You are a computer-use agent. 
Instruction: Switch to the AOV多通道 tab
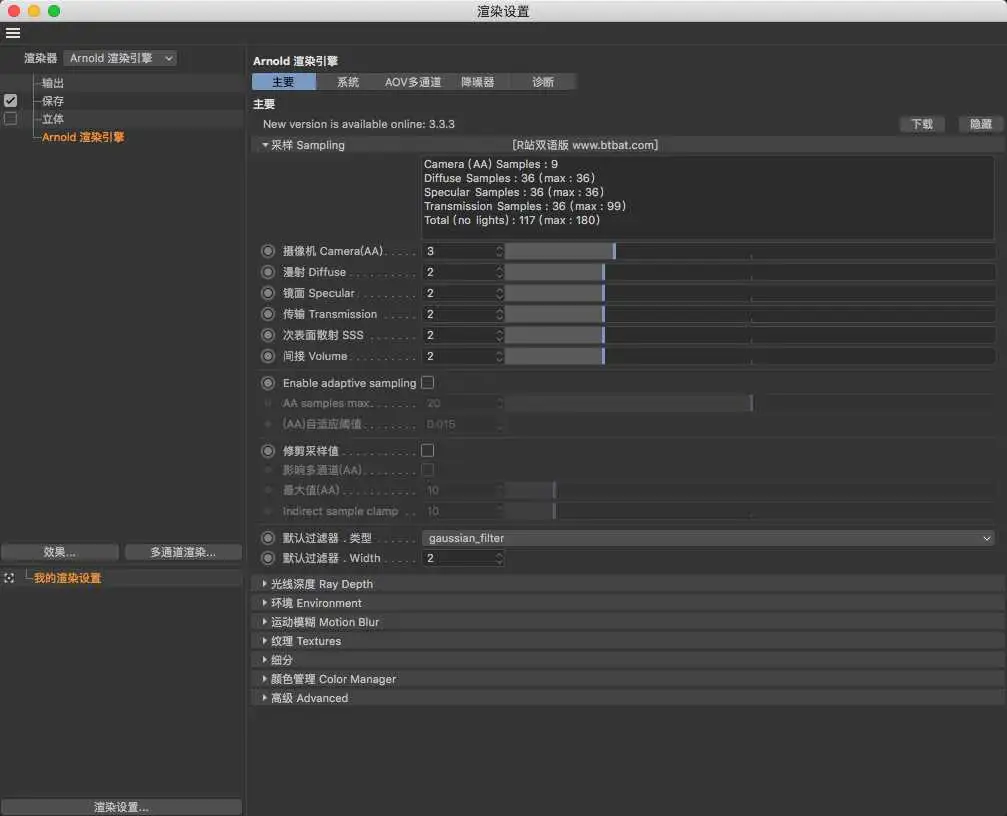pyautogui.click(x=413, y=82)
